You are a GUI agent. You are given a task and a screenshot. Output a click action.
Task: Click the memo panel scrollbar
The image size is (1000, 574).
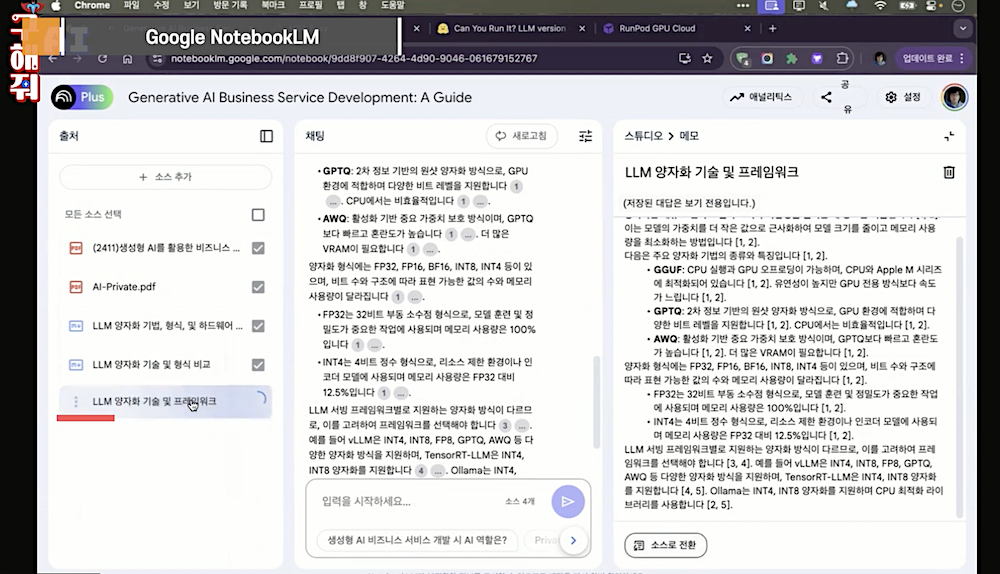[959, 376]
